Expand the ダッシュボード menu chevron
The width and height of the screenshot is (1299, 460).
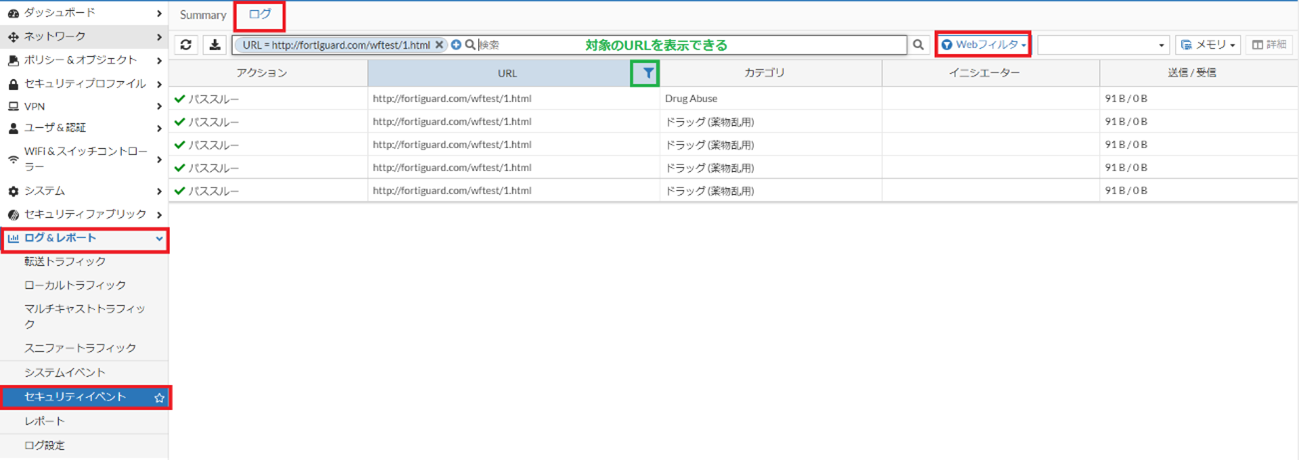coord(159,13)
